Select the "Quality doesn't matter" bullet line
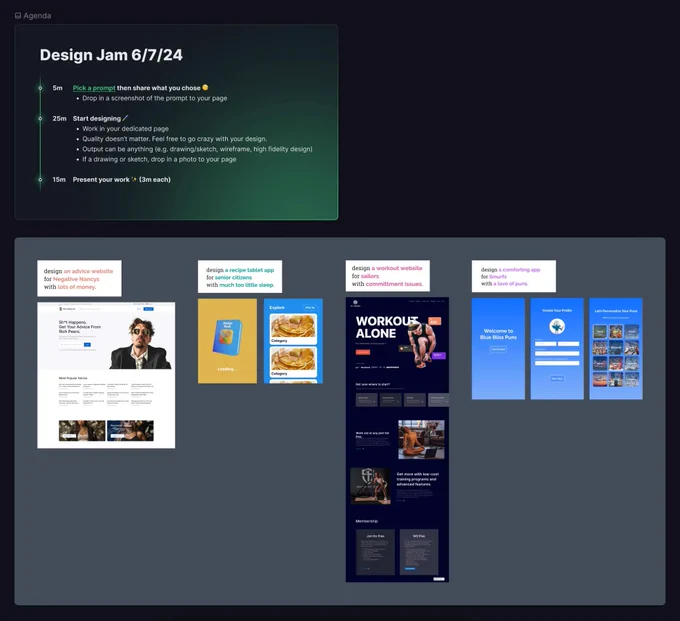Image resolution: width=680 pixels, height=621 pixels. pyautogui.click(x=174, y=139)
